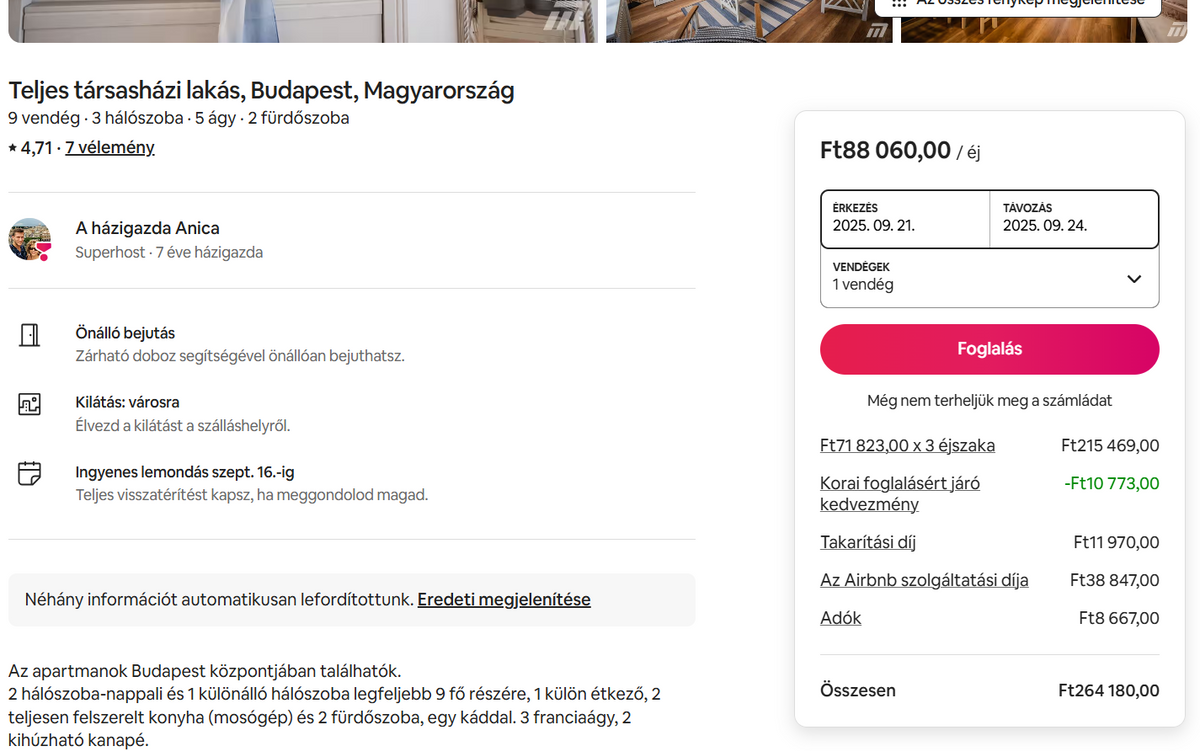Click the free cancellation calendar icon
Viewport: 1200px width, 751px height.
pyautogui.click(x=30, y=473)
